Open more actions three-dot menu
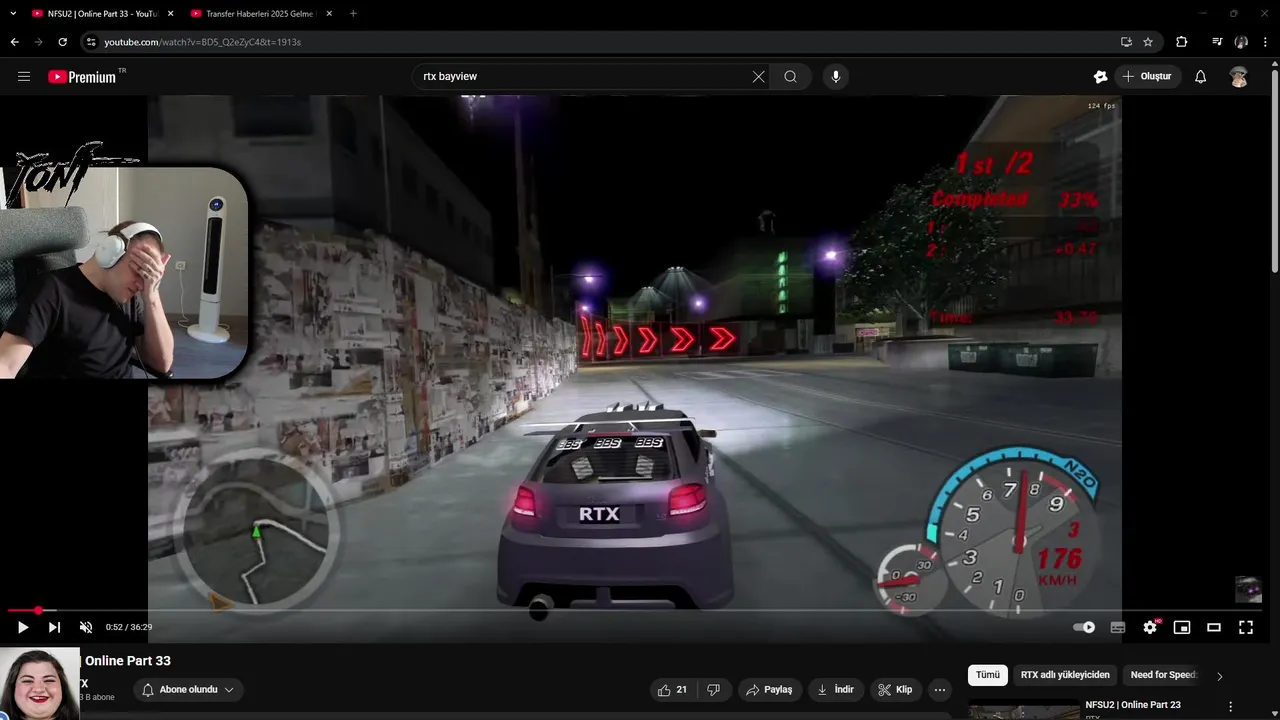This screenshot has width=1280, height=720. click(x=939, y=690)
